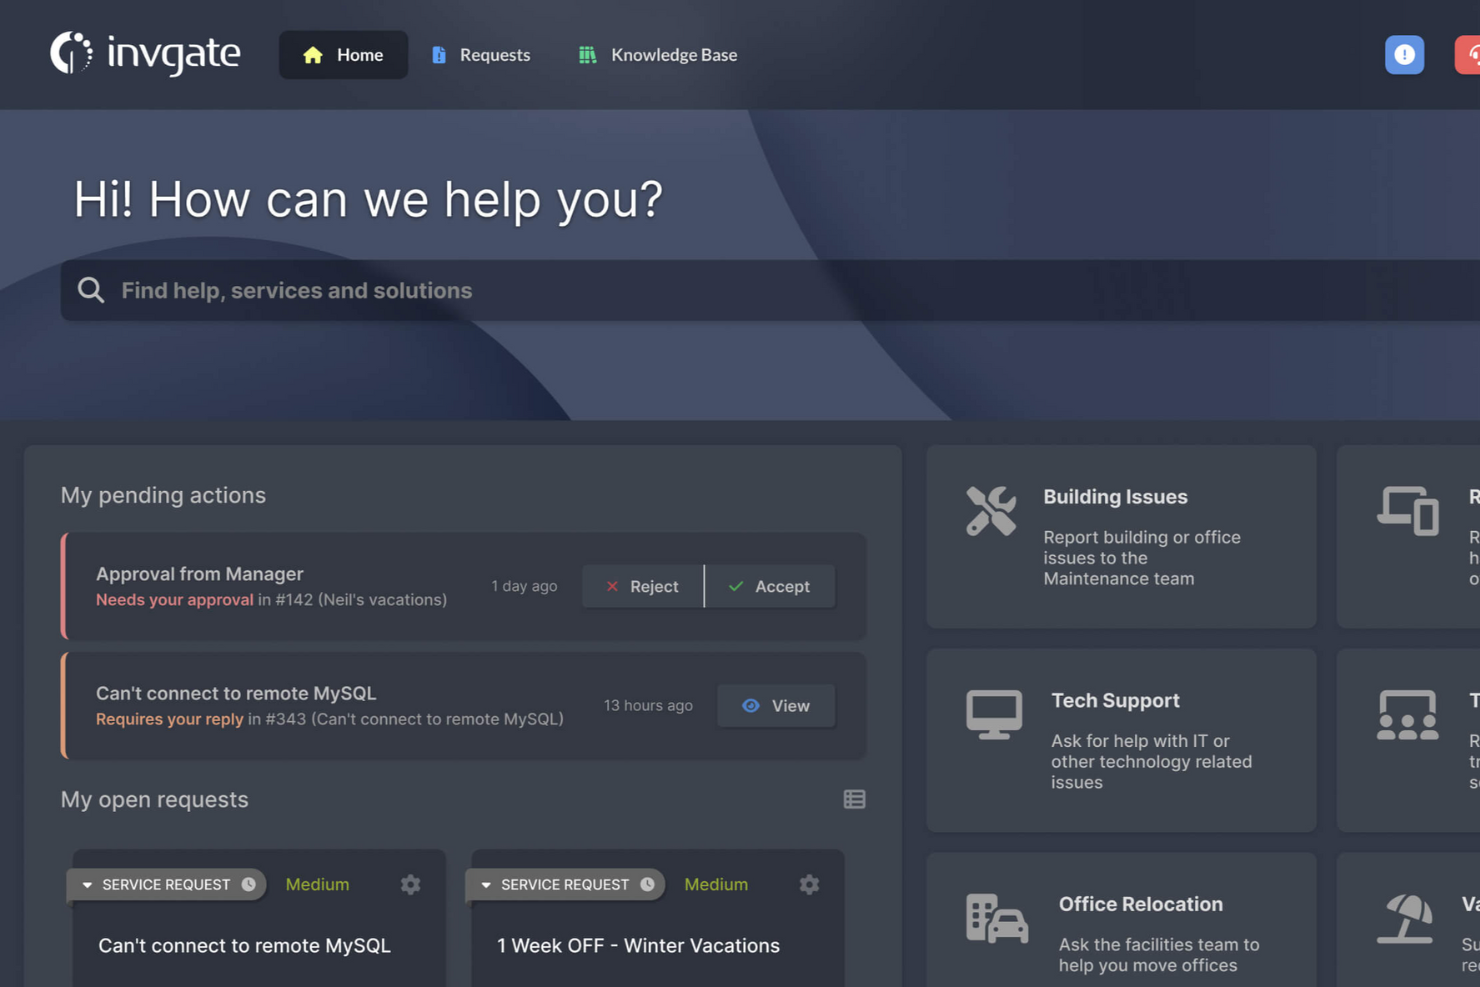Click the Office Relocation icon

(995, 920)
